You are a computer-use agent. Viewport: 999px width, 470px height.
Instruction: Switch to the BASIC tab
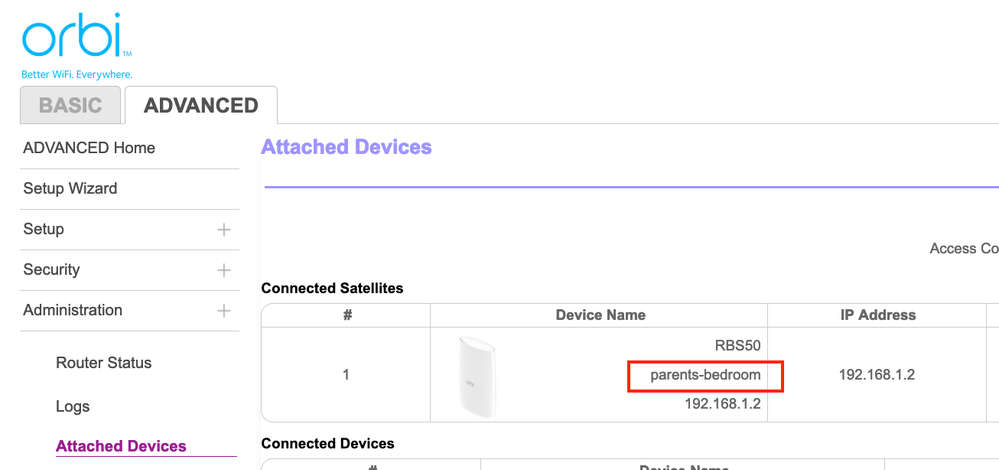[x=70, y=106]
